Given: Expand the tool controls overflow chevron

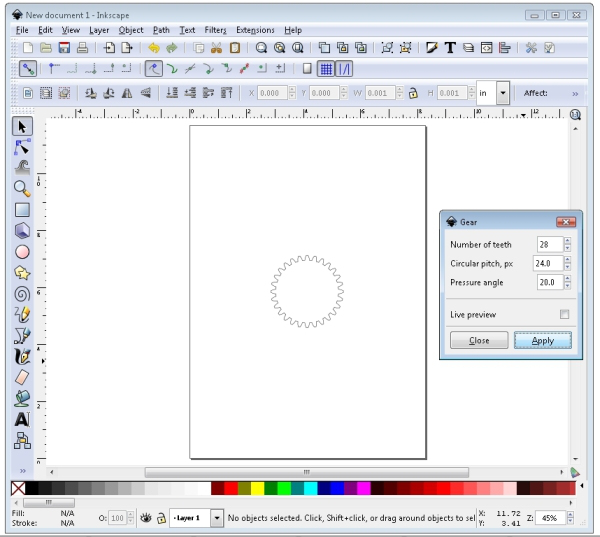Looking at the screenshot, I should 575,94.
